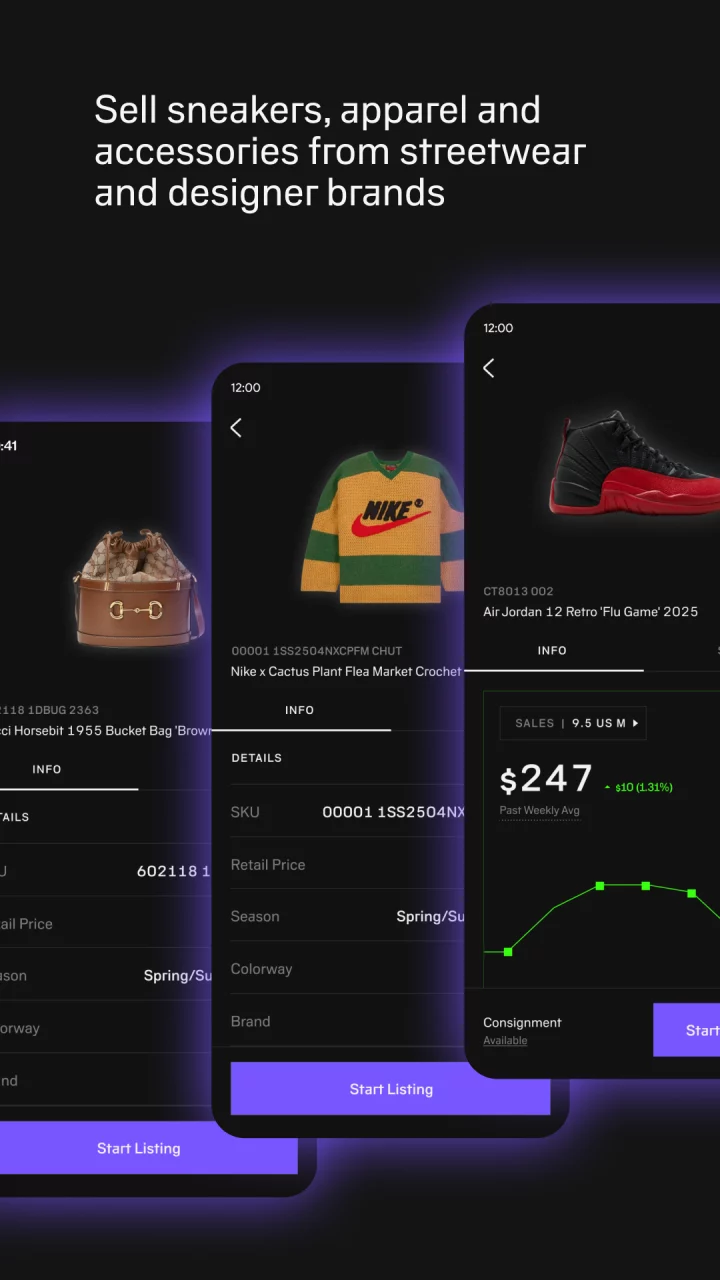Click the DETAILS heading on Nike screen
The width and height of the screenshot is (720, 1280).
click(257, 758)
